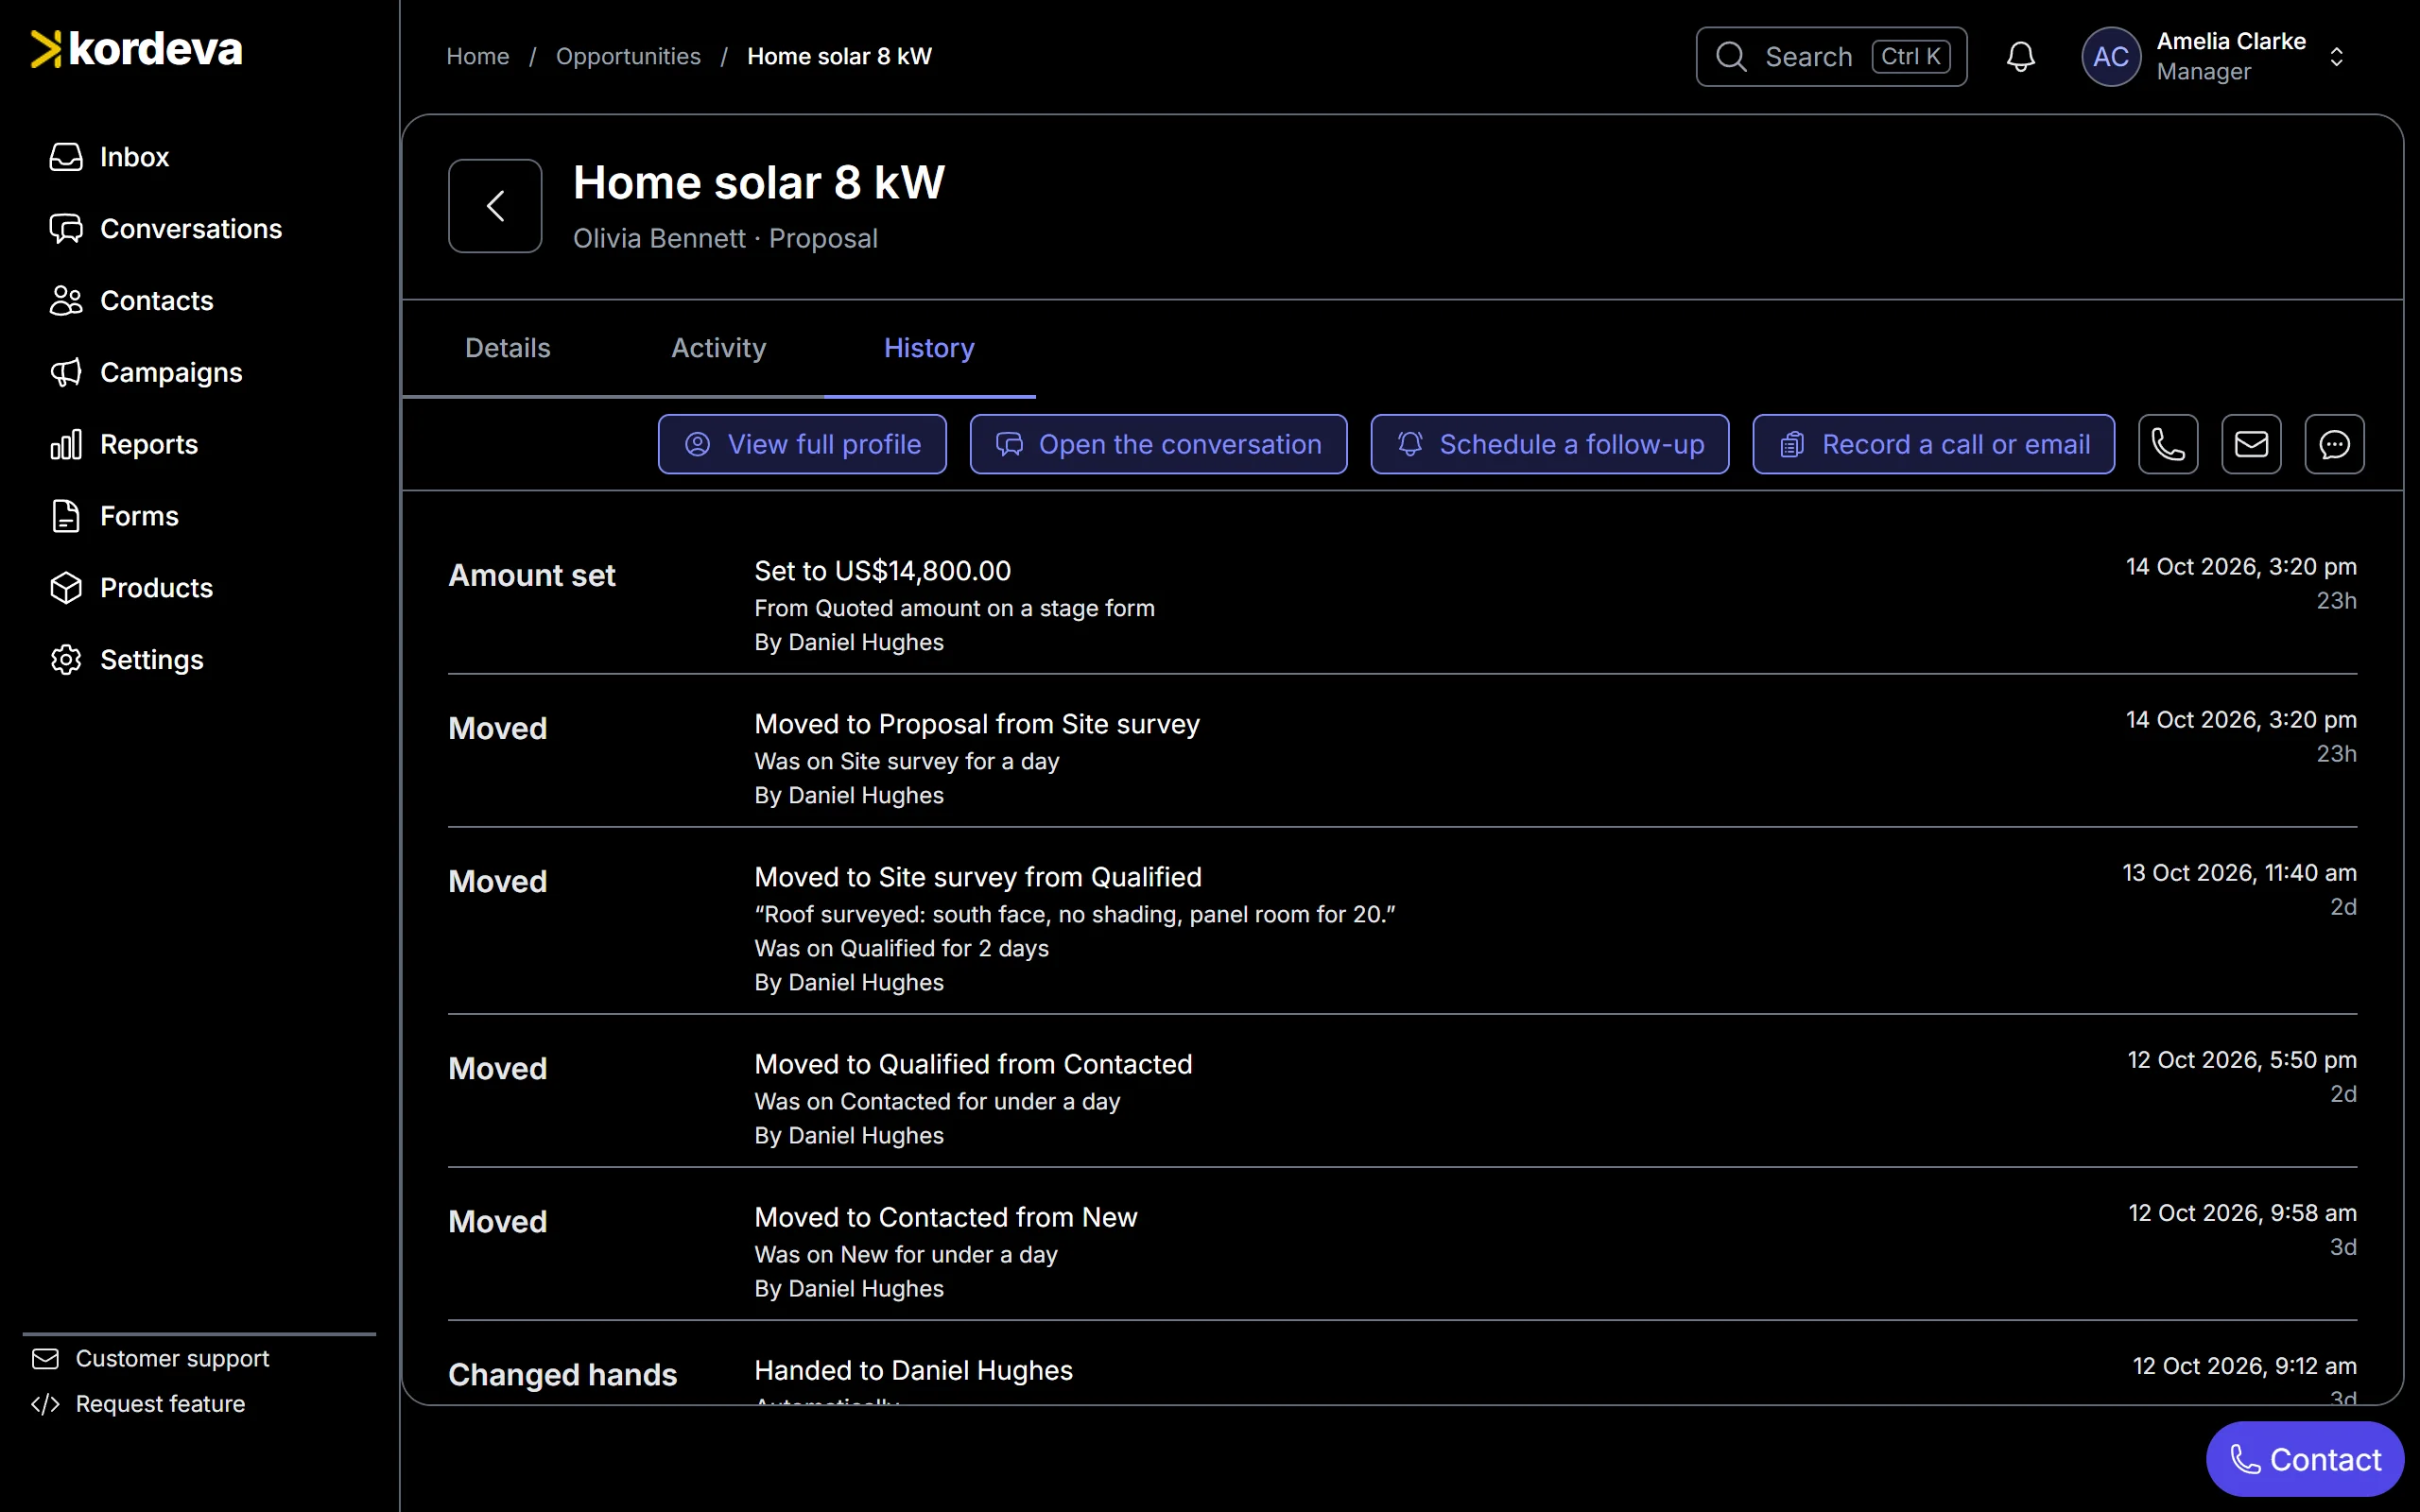Click the roof surveyed note quote
The height and width of the screenshot is (1512, 2420).
point(1074,914)
